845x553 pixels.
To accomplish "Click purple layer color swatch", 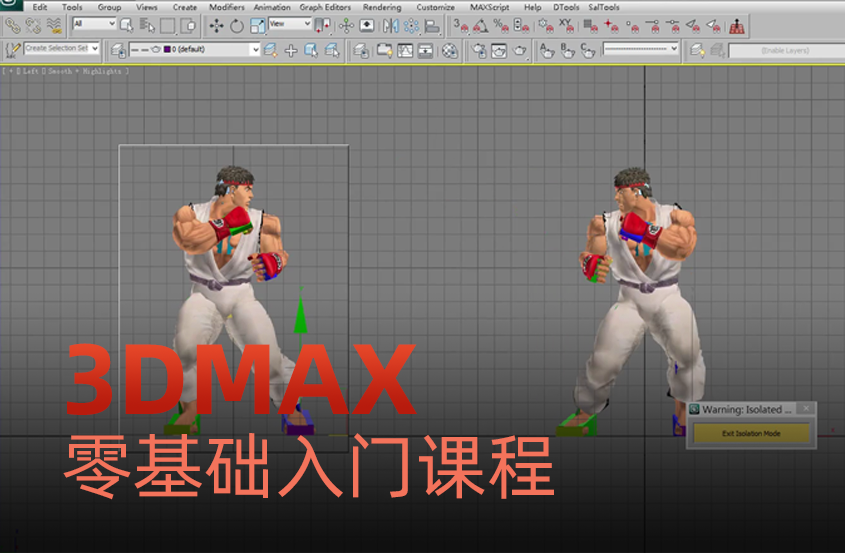I will [x=167, y=50].
